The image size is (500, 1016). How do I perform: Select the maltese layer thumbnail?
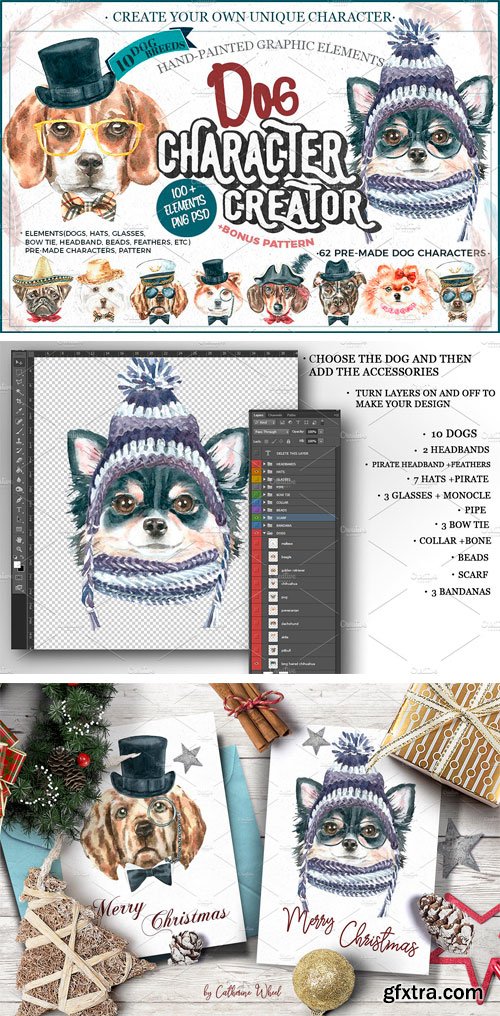(273, 544)
